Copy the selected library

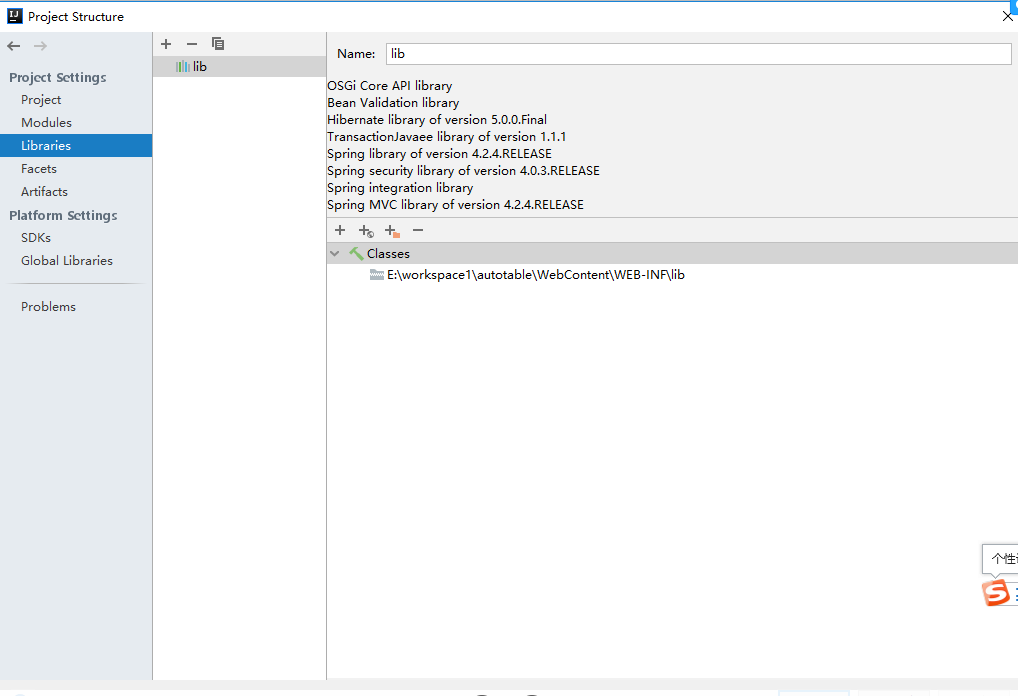[218, 44]
